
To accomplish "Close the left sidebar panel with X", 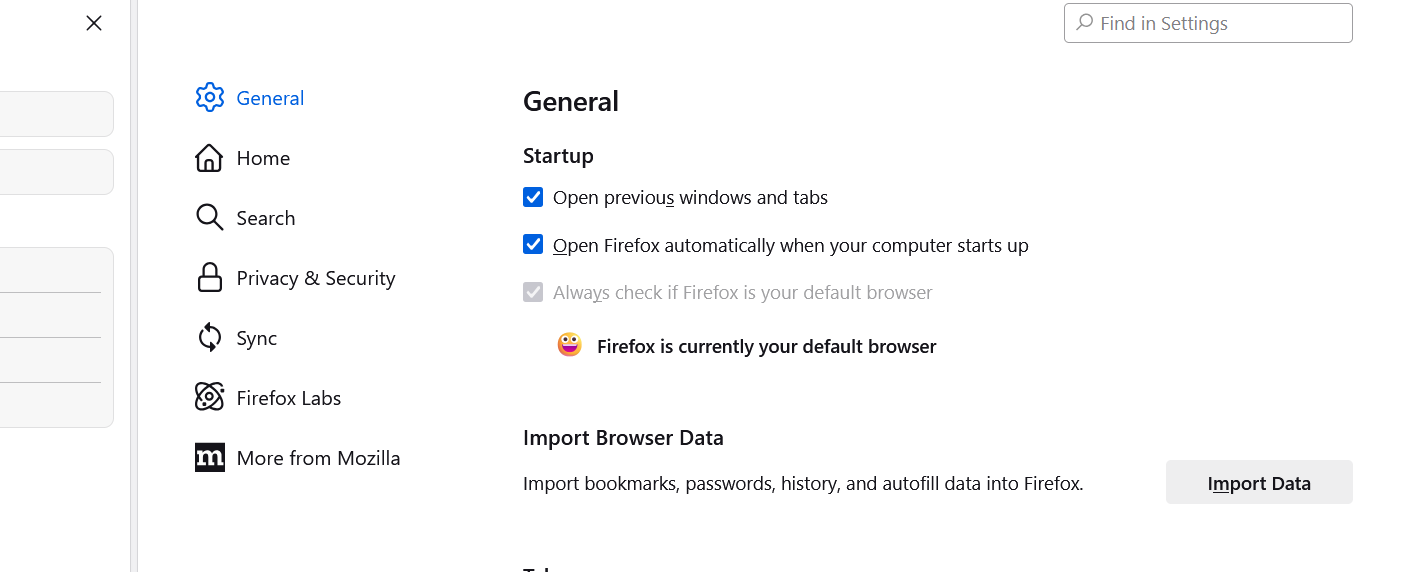I will [x=94, y=23].
